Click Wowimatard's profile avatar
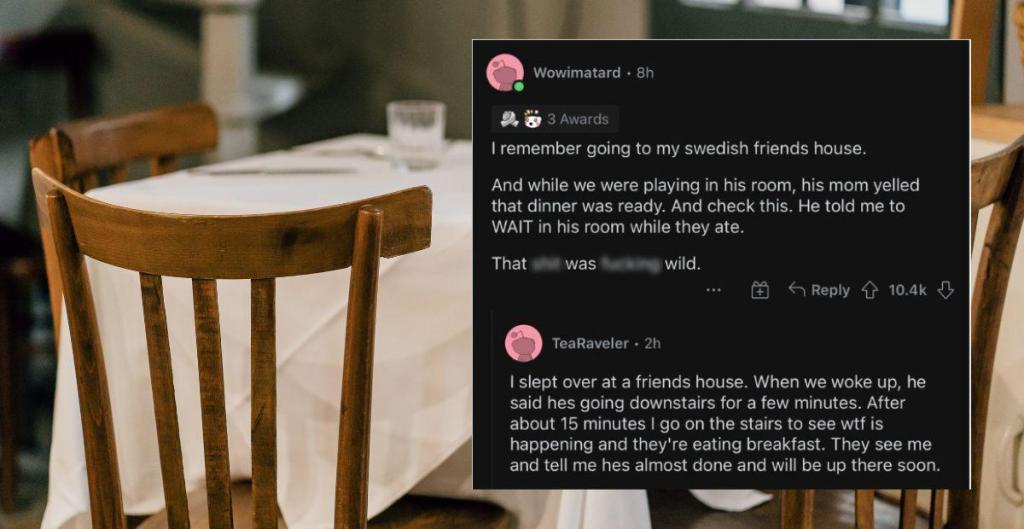Image resolution: width=1024 pixels, height=529 pixels. (505, 72)
